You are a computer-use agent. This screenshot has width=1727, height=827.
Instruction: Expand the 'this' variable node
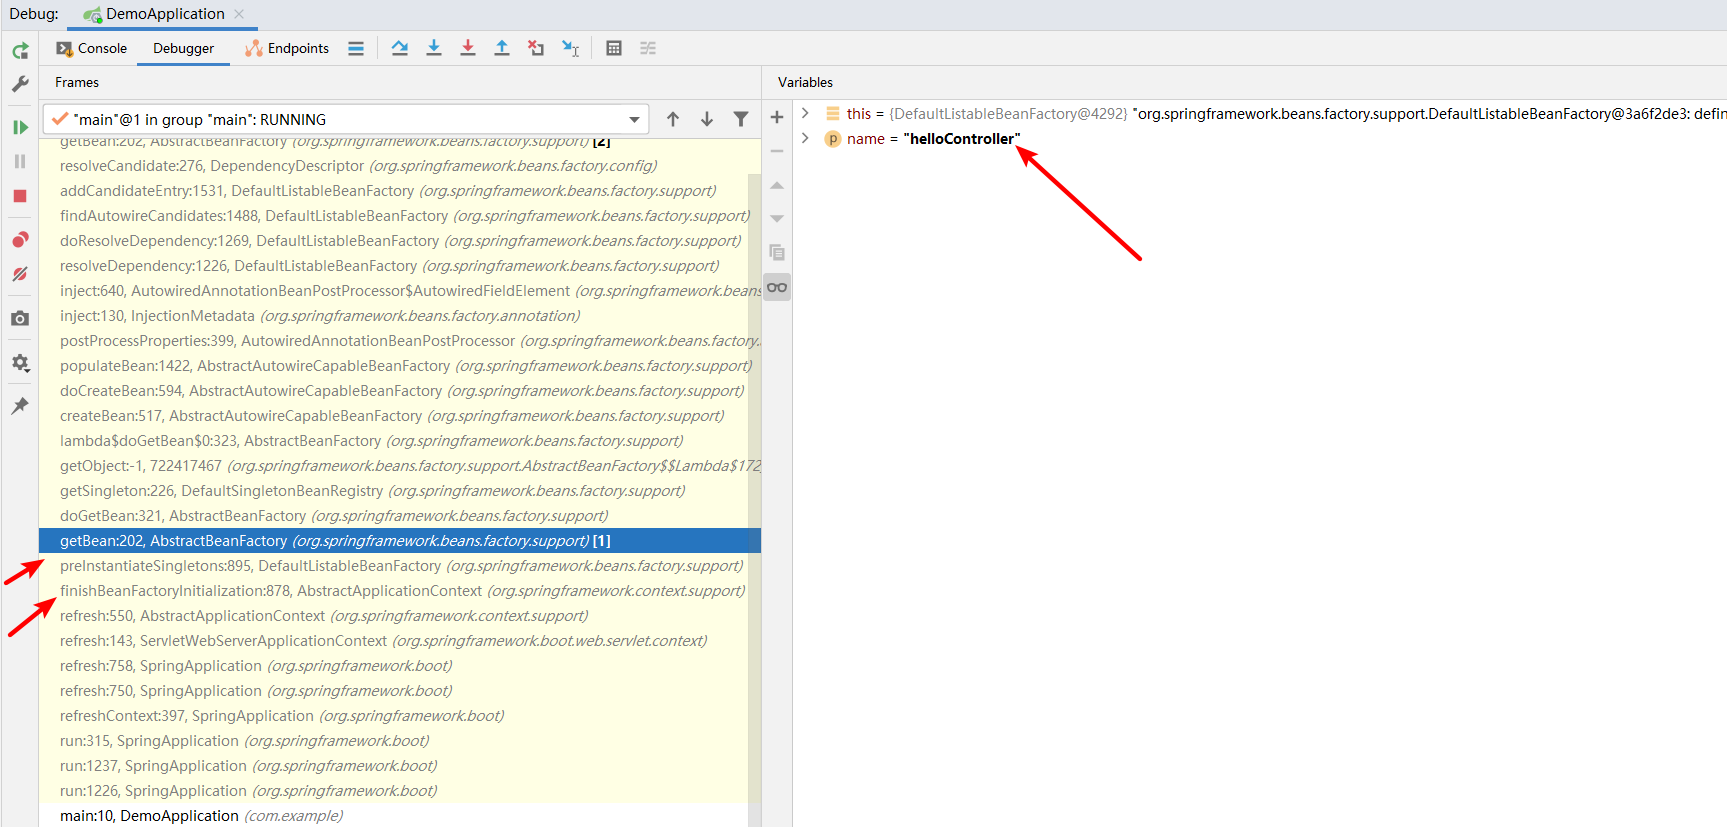tap(805, 113)
